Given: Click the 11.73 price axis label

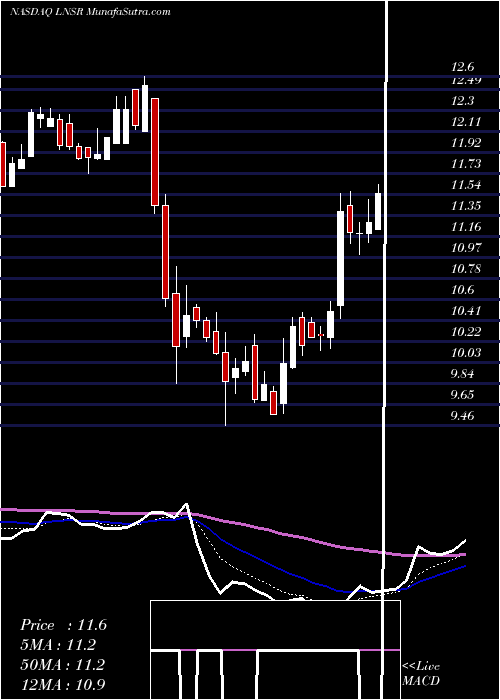Looking at the screenshot, I should (466, 164).
